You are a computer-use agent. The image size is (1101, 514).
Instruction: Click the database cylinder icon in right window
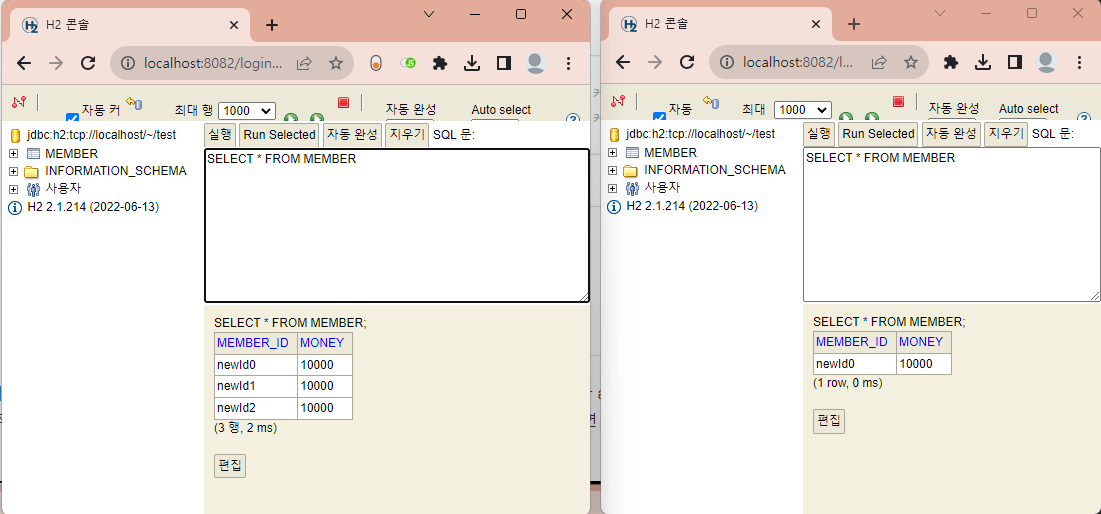click(x=614, y=134)
